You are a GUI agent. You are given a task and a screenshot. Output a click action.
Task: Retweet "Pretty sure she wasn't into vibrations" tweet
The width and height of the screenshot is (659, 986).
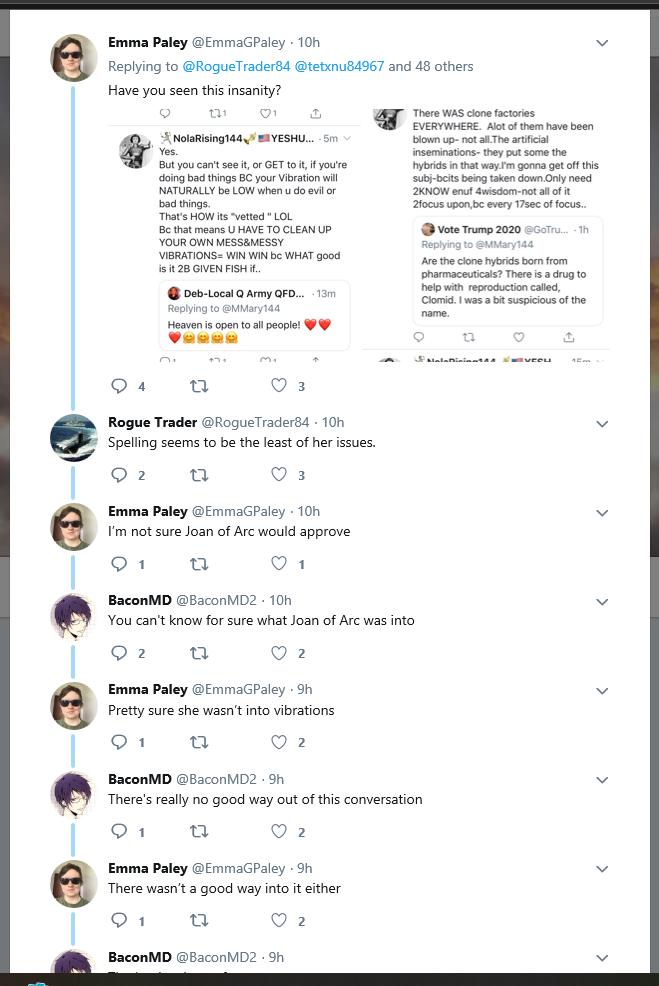tap(199, 742)
